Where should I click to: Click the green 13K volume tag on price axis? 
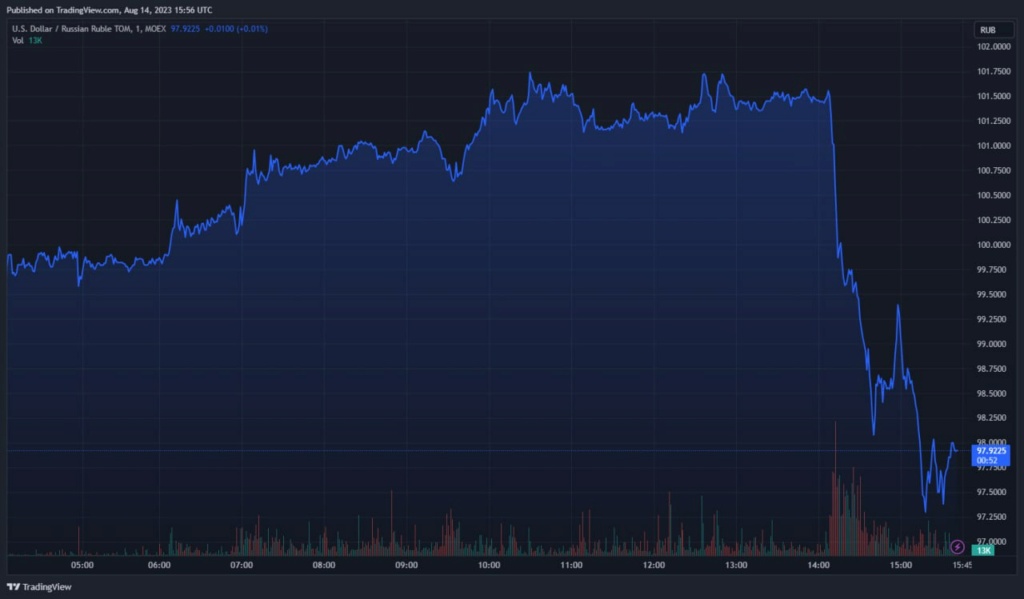pyautogui.click(x=983, y=550)
